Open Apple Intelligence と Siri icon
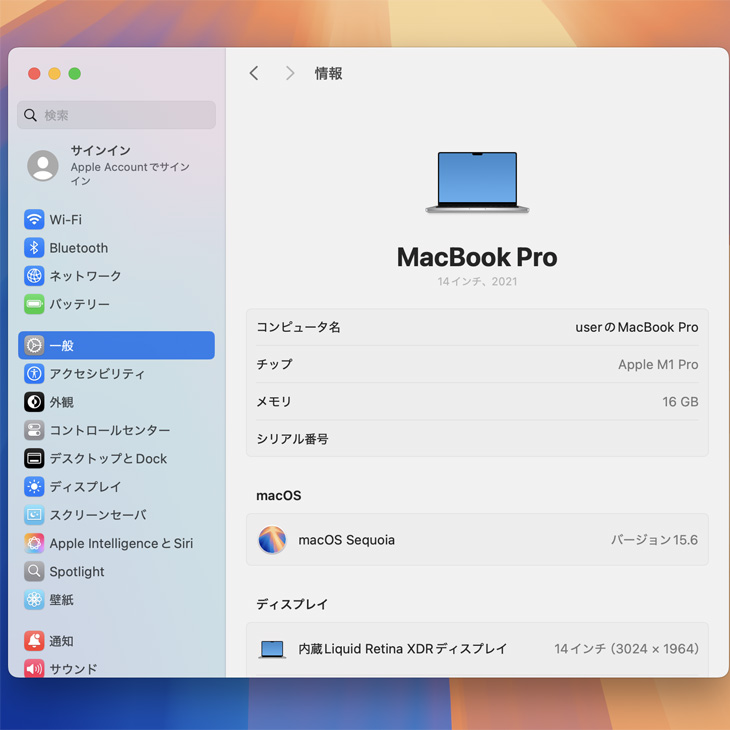 pyautogui.click(x=34, y=543)
